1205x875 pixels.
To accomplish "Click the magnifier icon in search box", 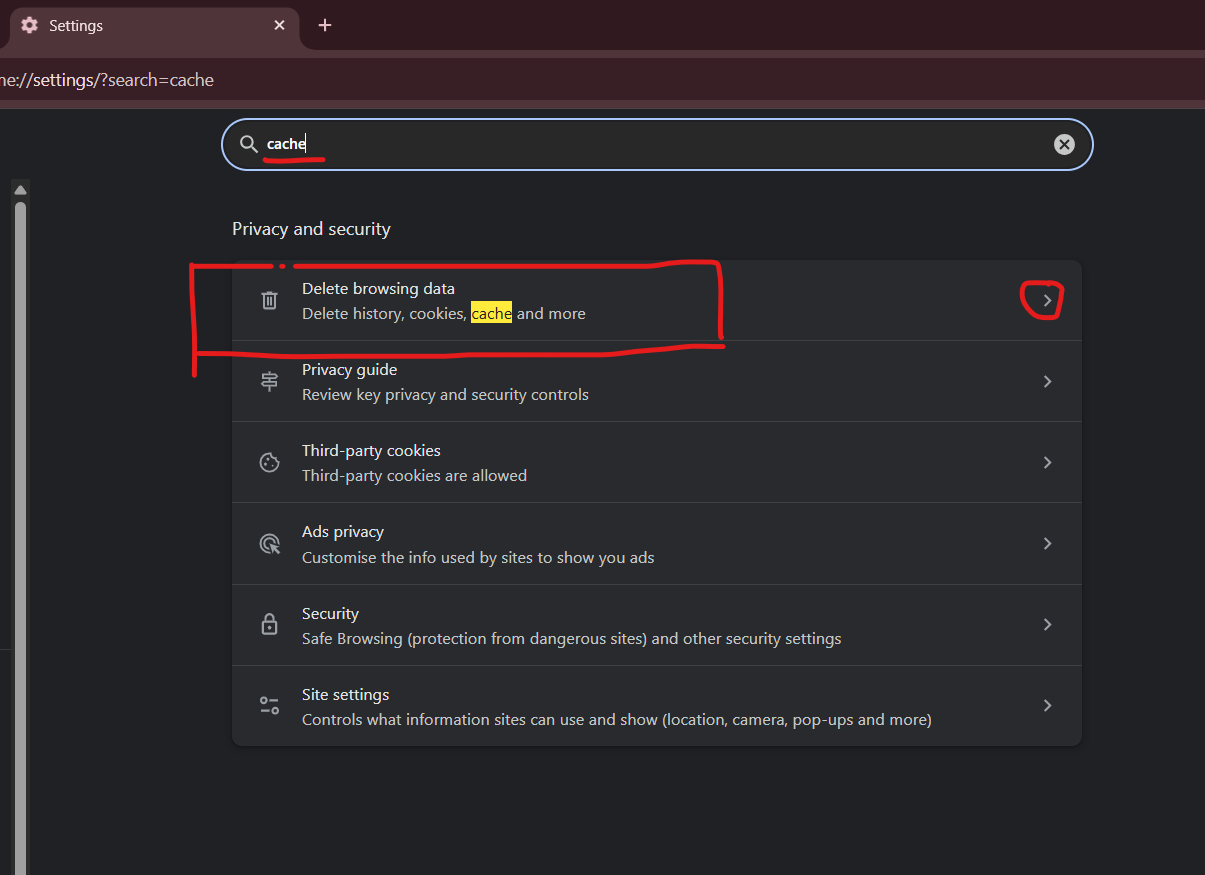I will [x=248, y=145].
